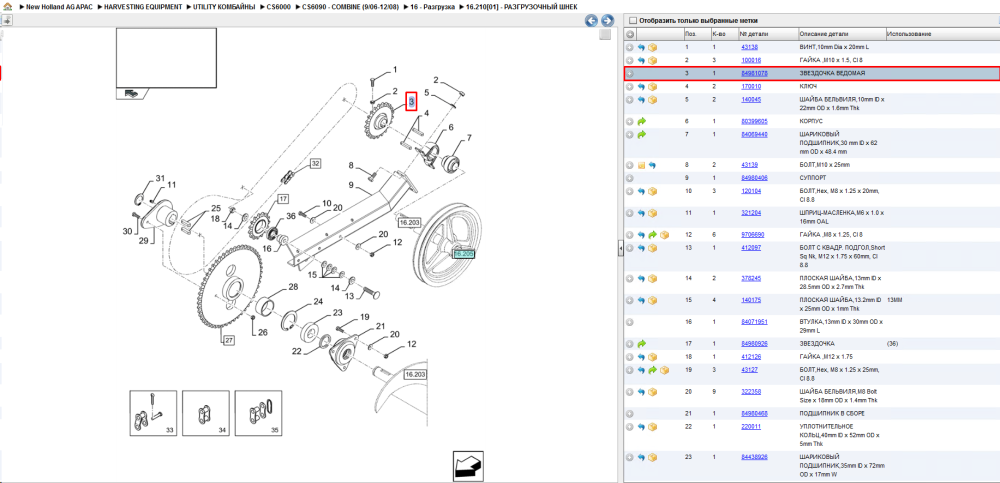Click the blue arrow in row 43139

click(652, 165)
